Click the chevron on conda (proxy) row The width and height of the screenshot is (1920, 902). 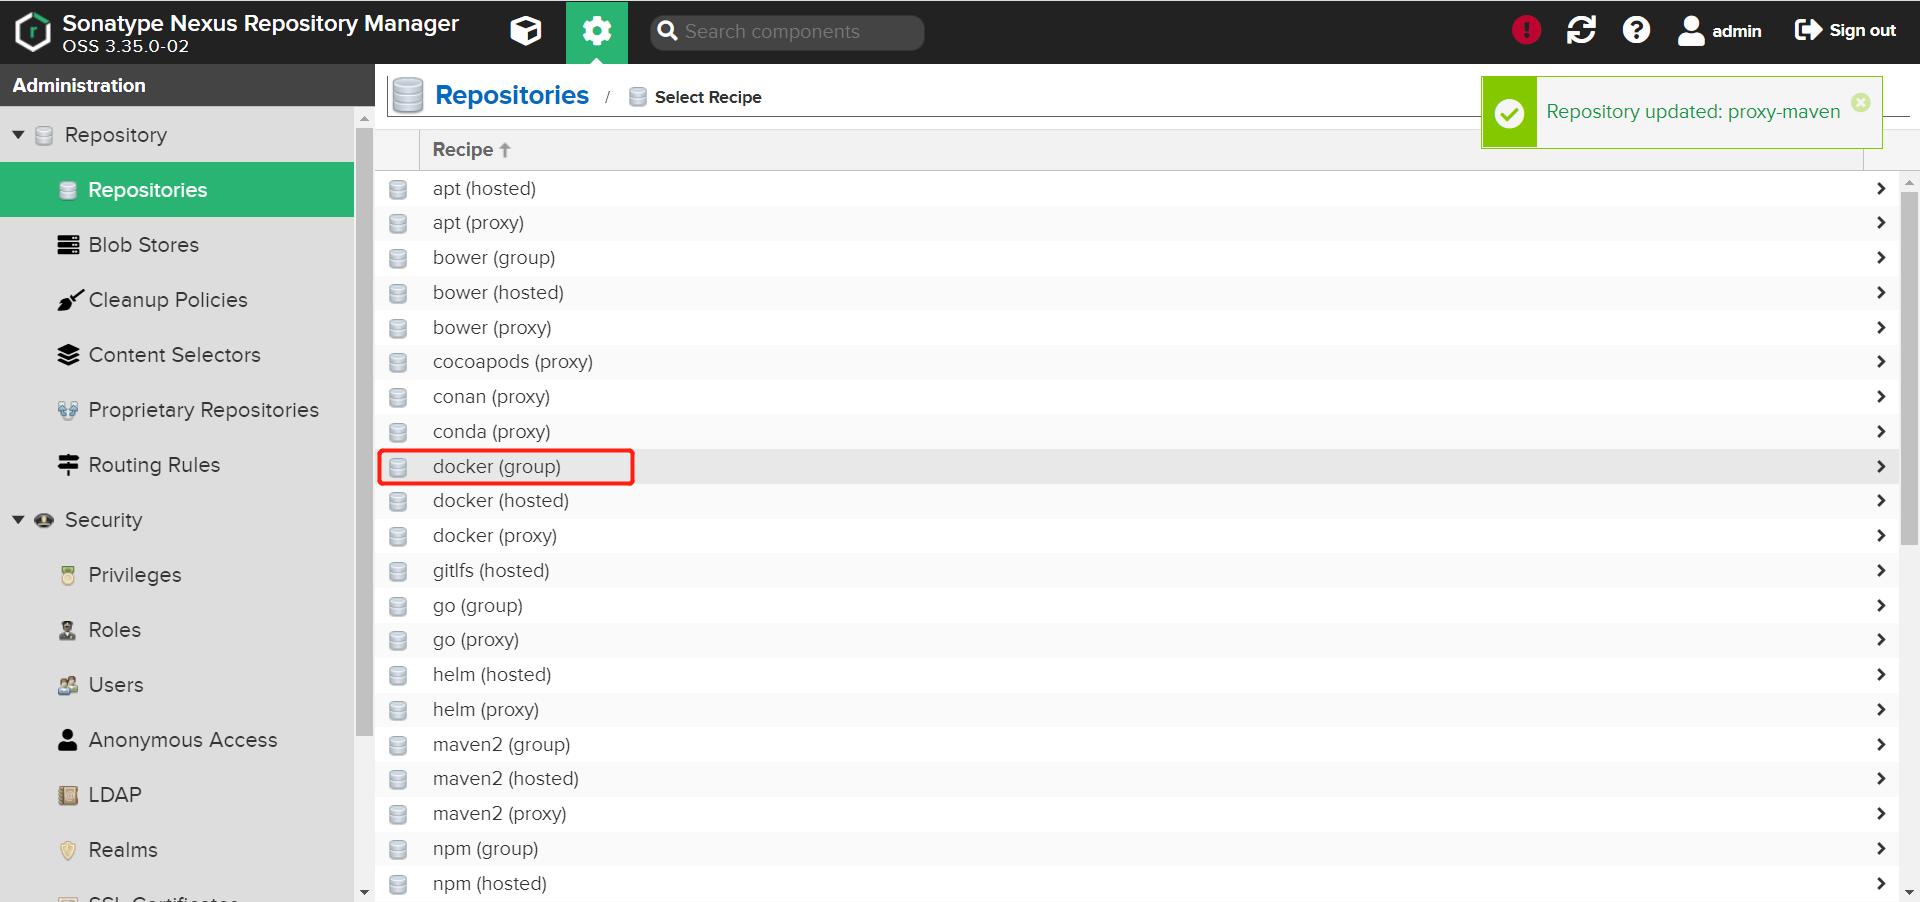click(1881, 432)
